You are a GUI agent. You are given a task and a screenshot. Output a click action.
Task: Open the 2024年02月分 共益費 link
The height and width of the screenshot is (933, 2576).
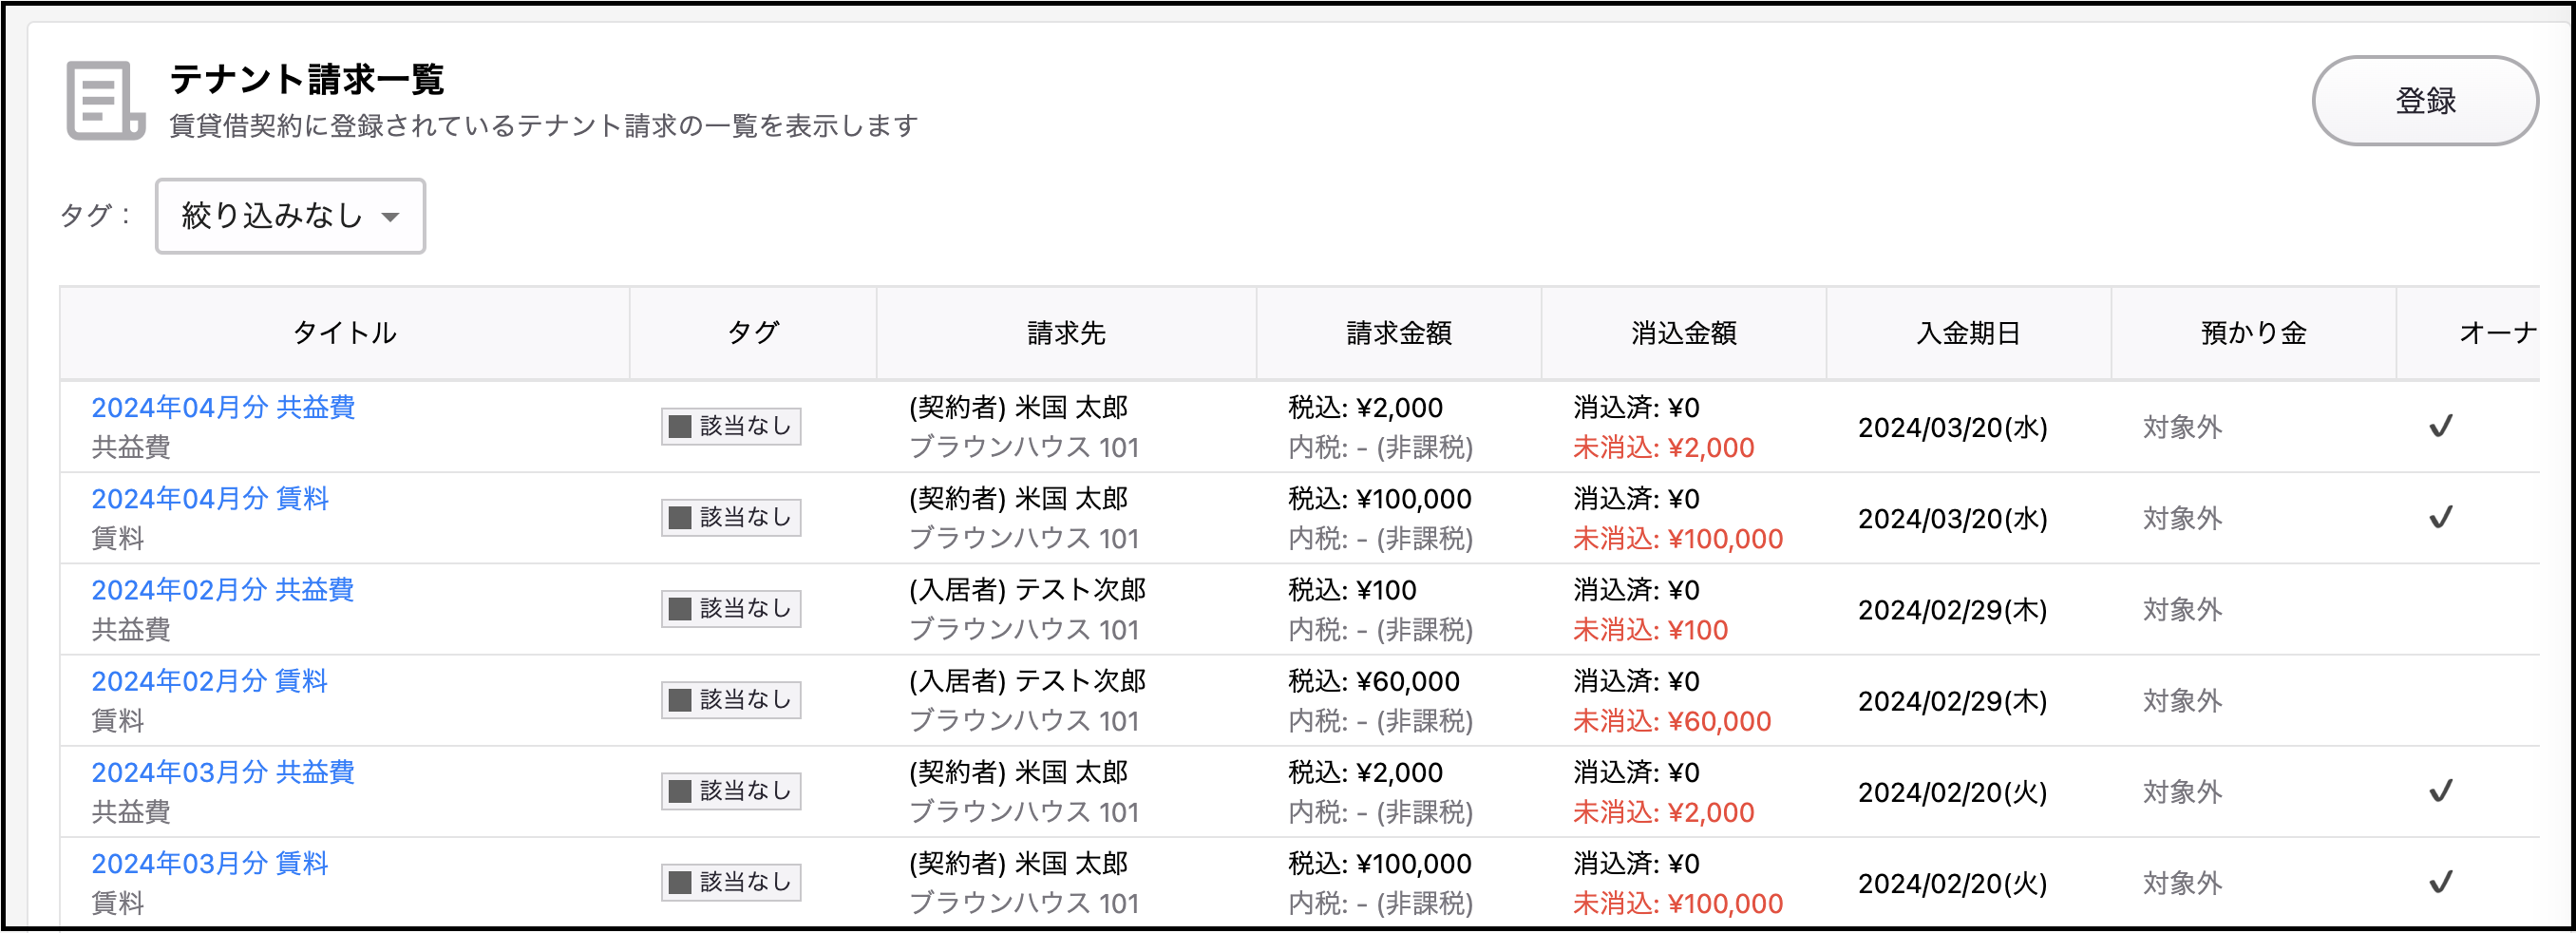click(223, 589)
